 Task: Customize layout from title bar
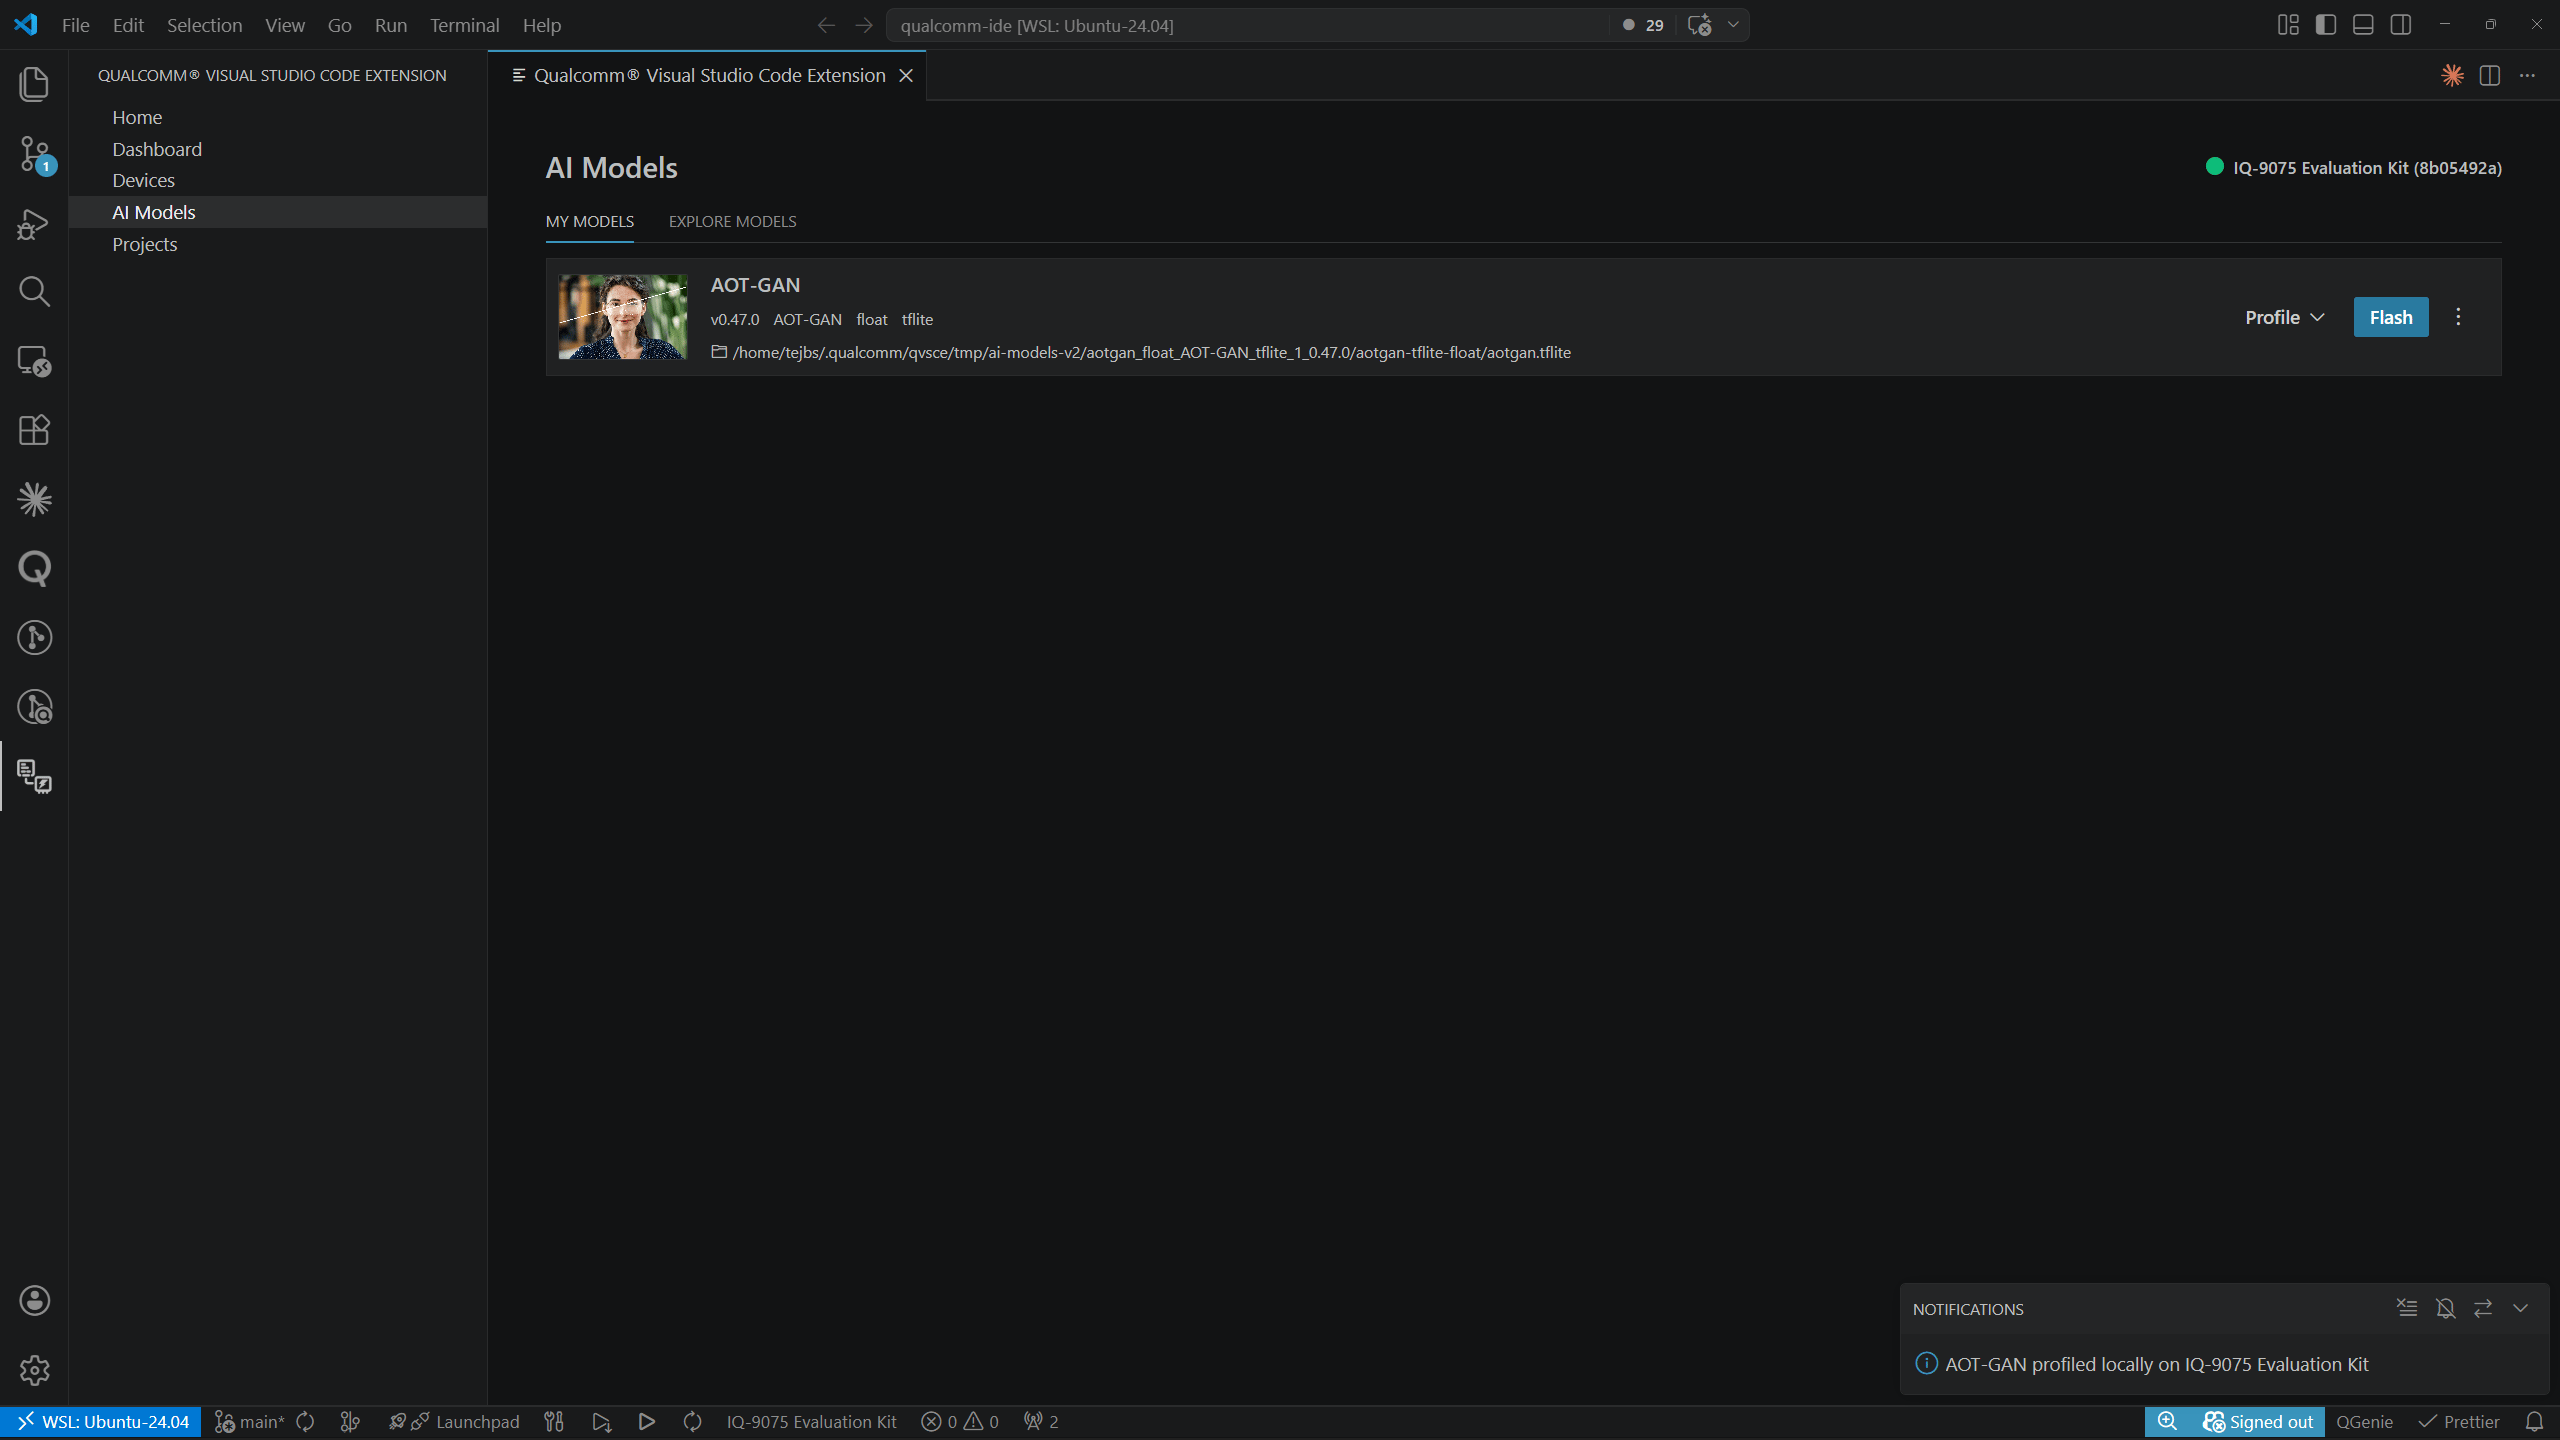pyautogui.click(x=2288, y=25)
